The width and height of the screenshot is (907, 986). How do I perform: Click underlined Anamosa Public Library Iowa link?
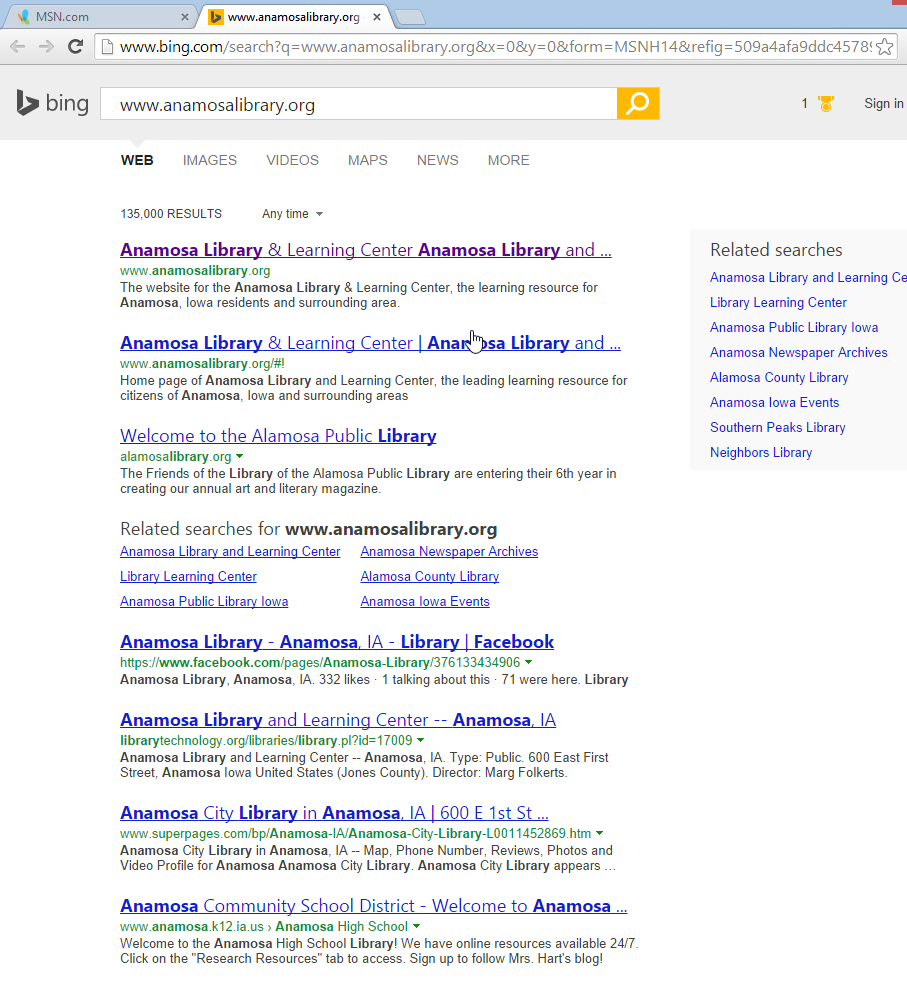point(204,602)
